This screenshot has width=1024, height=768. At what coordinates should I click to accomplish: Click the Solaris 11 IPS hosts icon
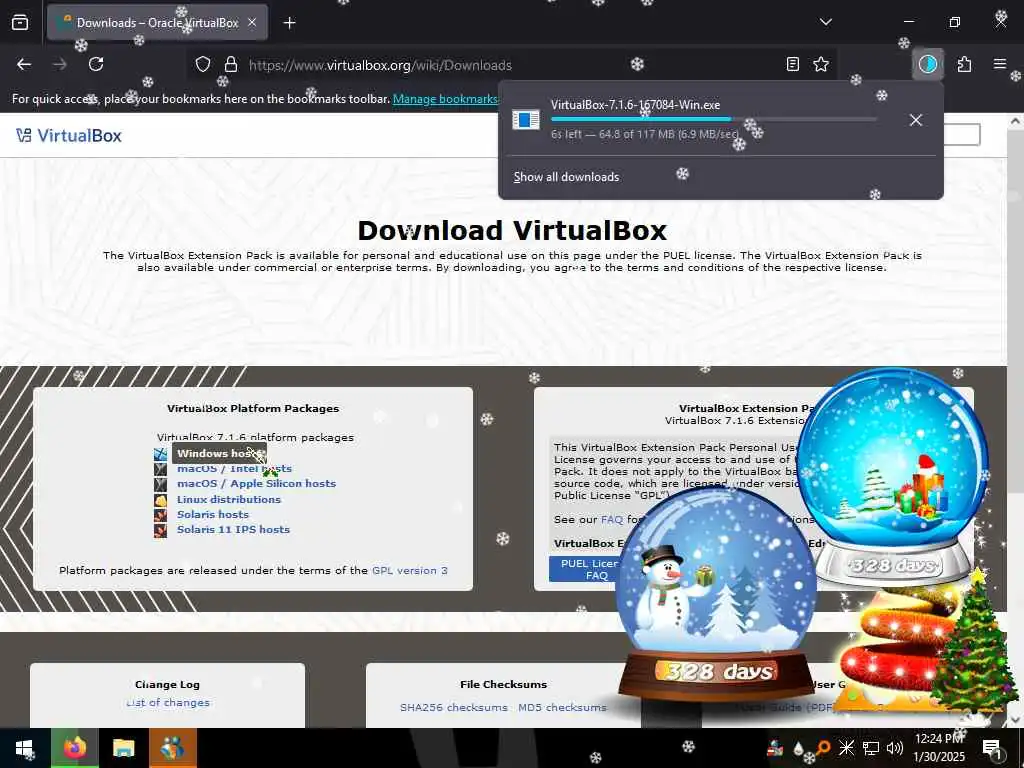(161, 530)
